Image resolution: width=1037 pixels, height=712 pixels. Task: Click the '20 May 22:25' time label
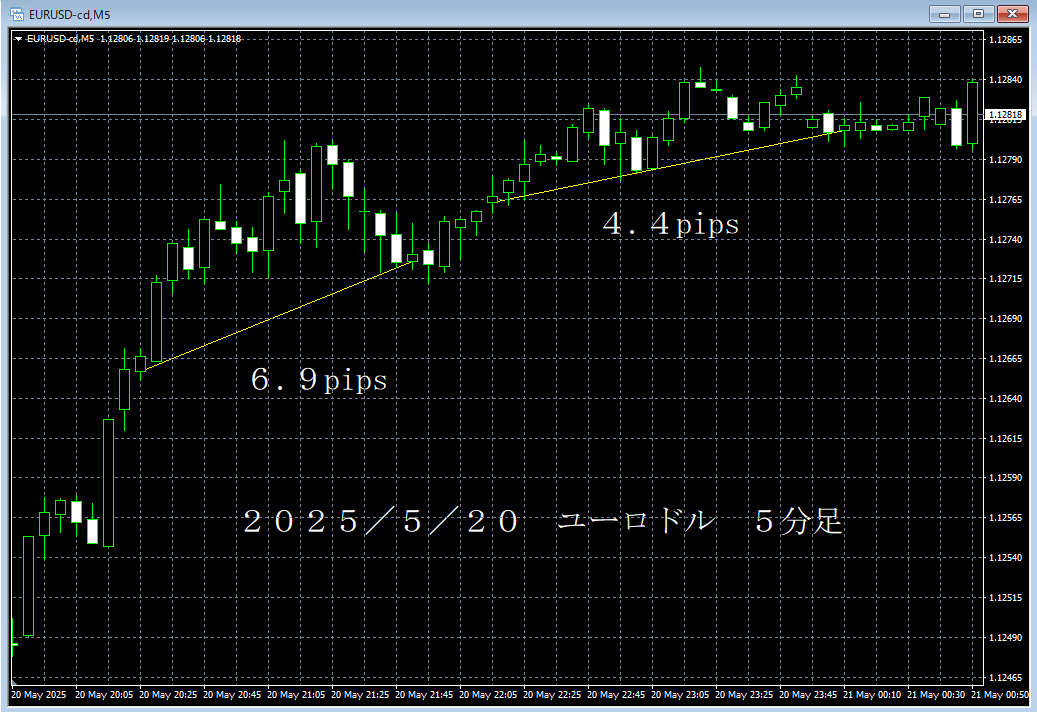click(x=552, y=695)
